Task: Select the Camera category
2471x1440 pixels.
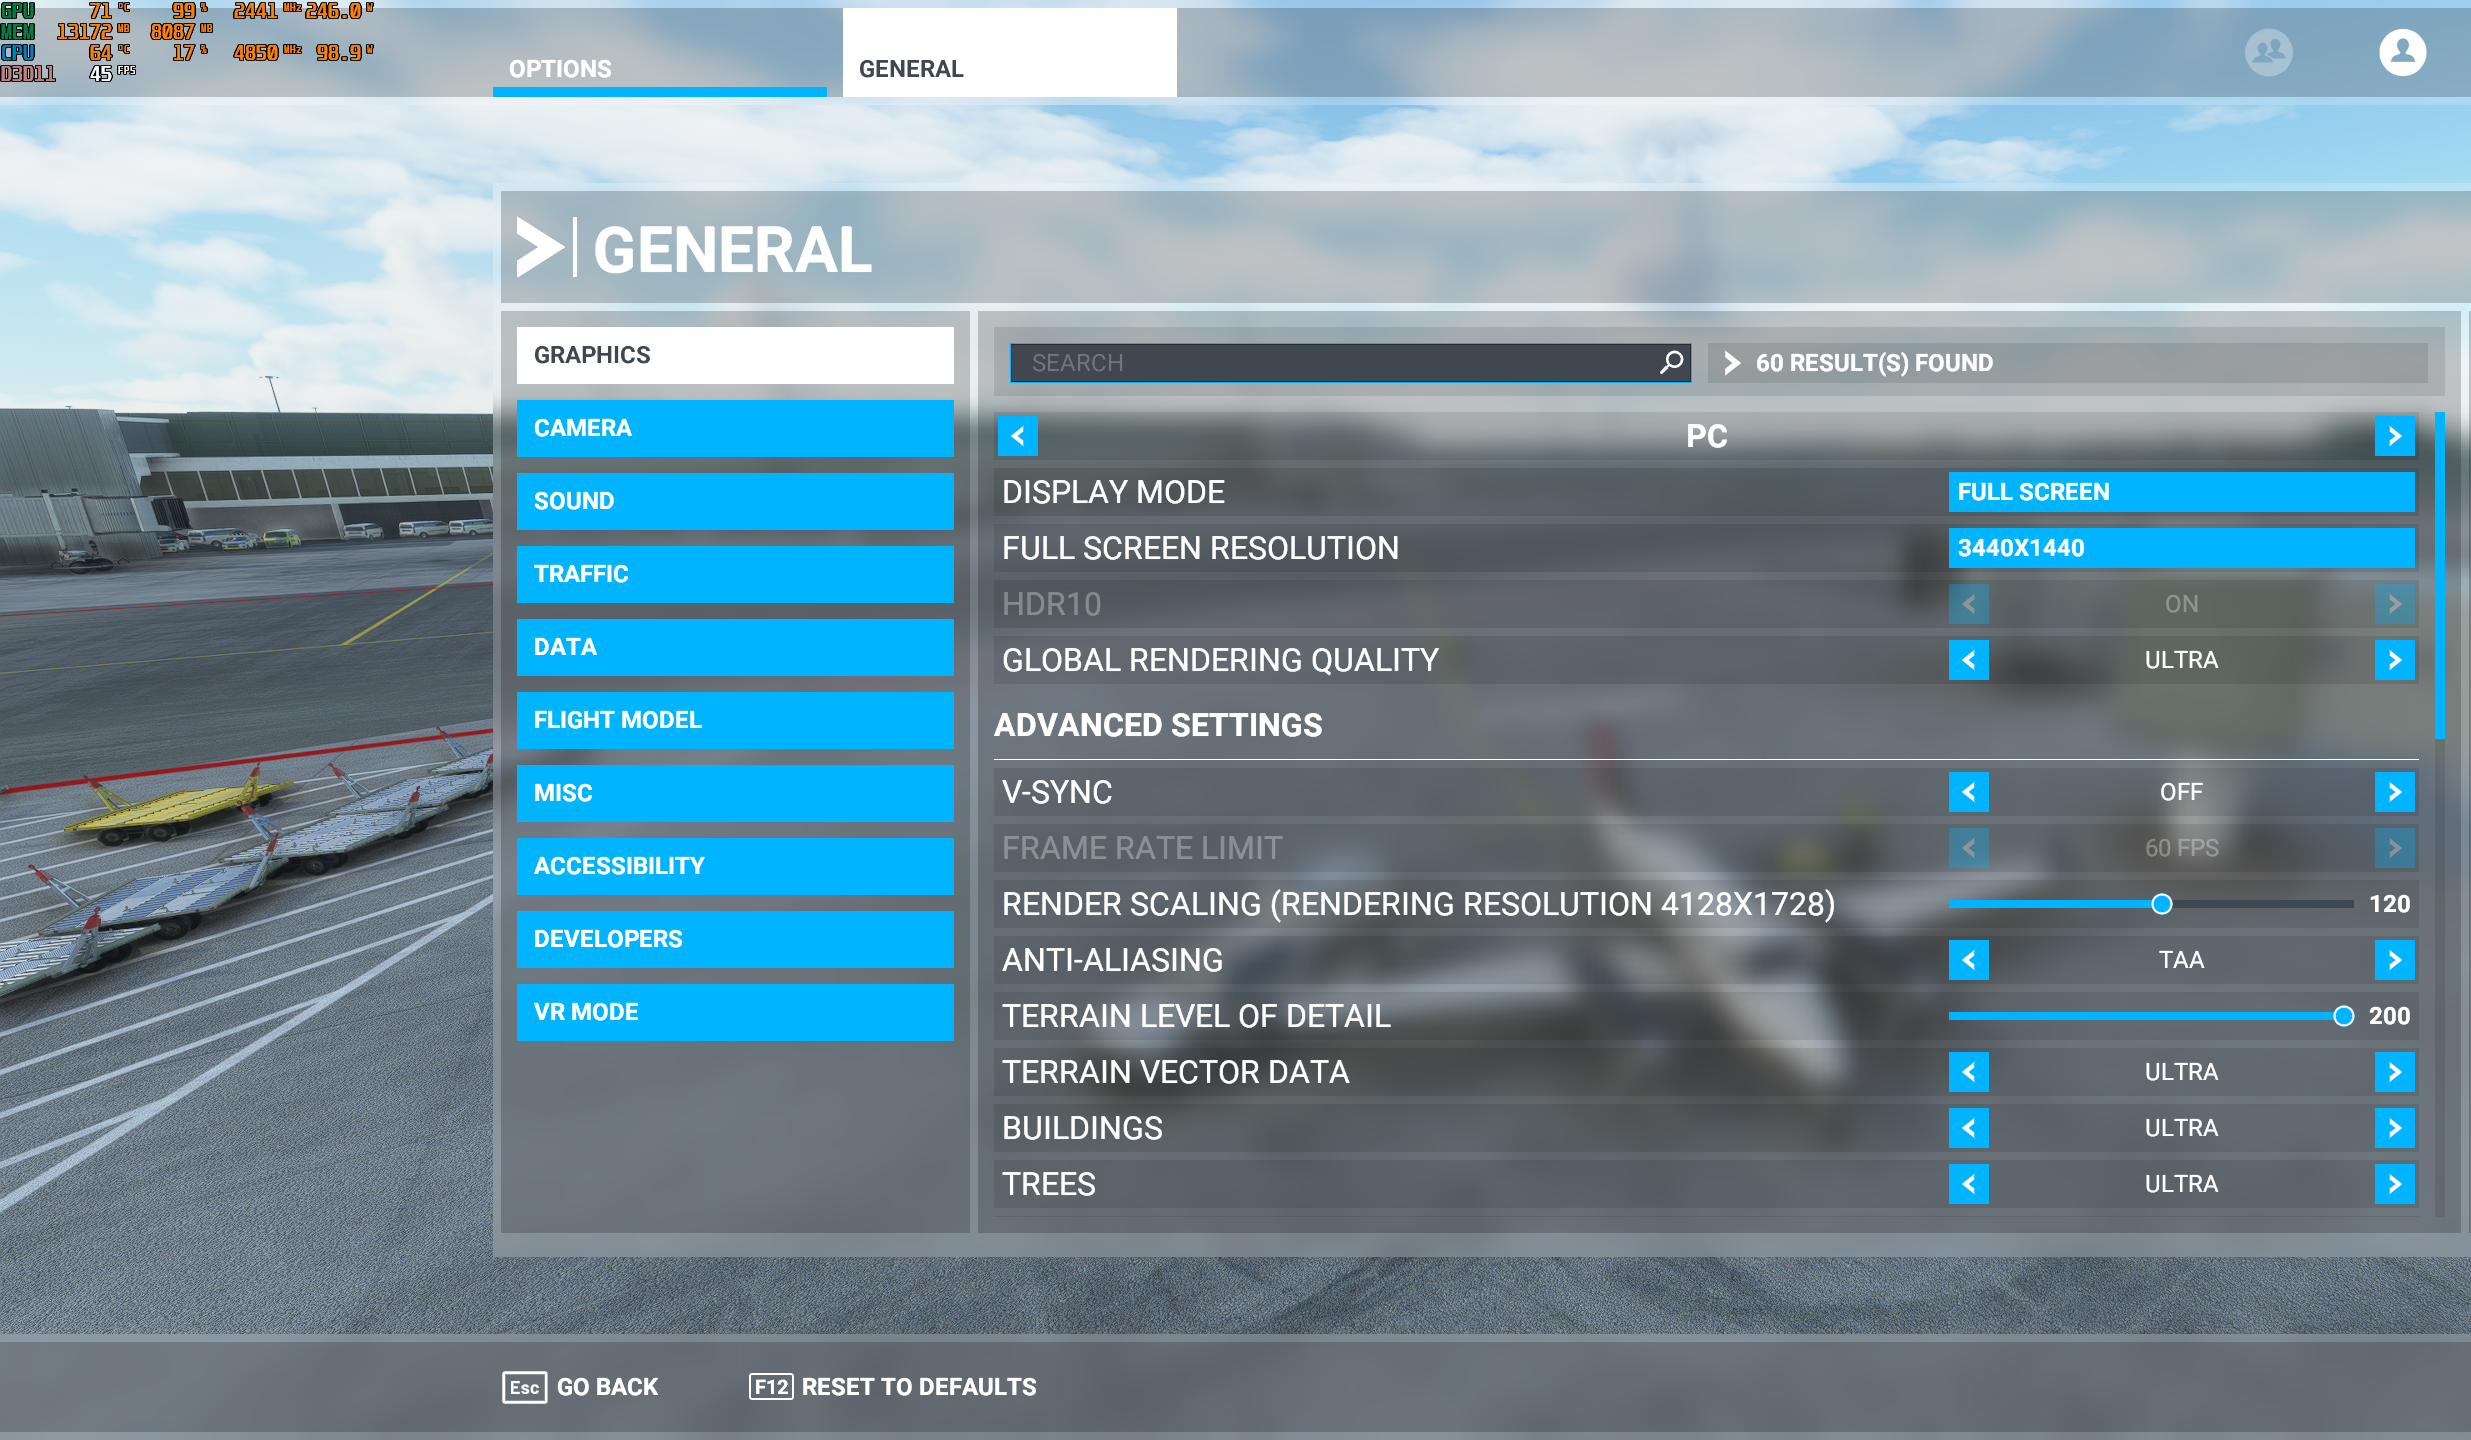Action: click(734, 428)
